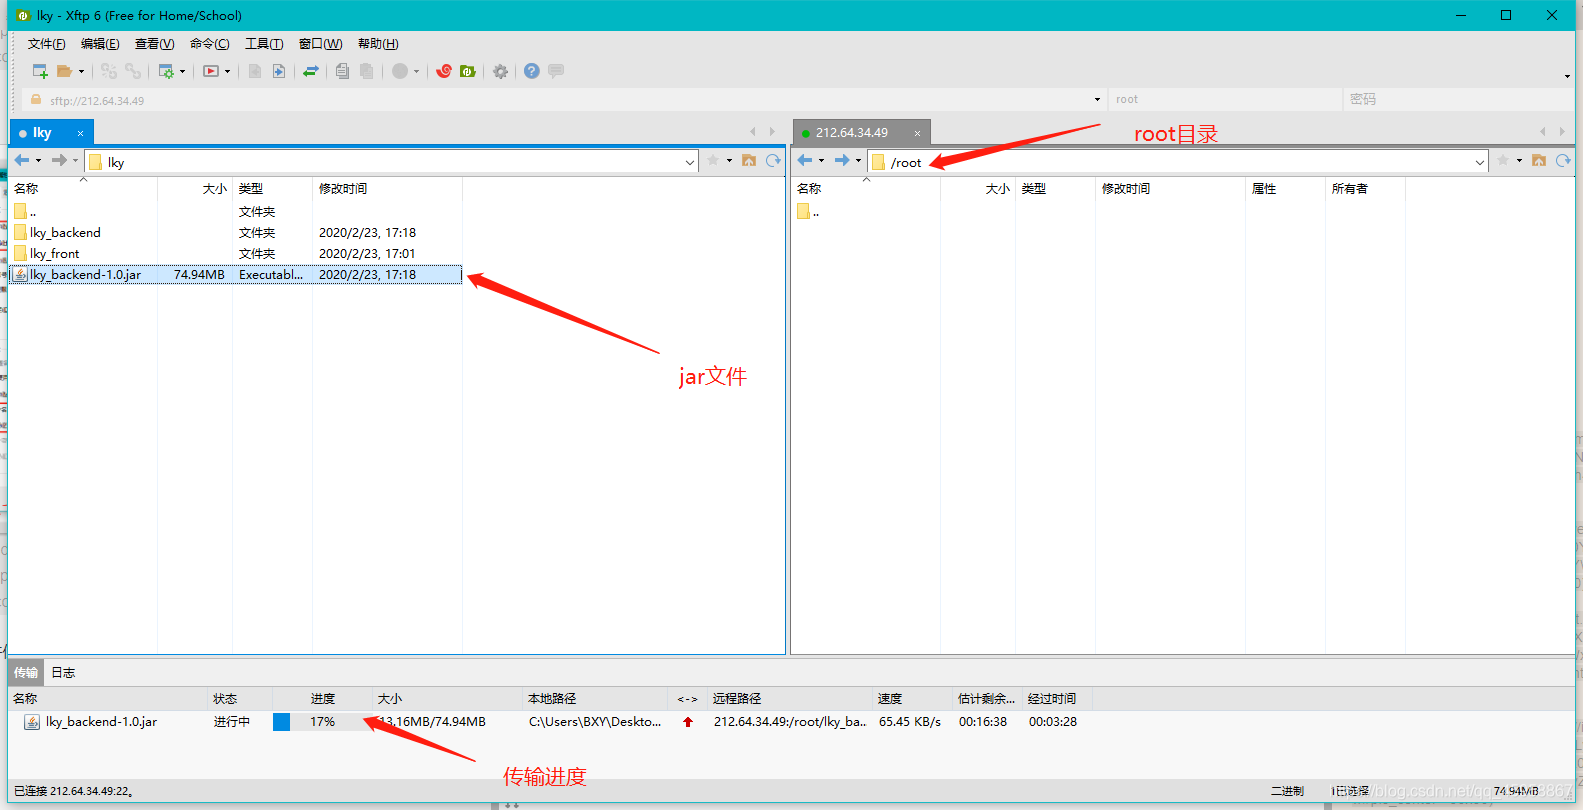Refresh the local lky pane
The image size is (1583, 810).
pos(773,160)
